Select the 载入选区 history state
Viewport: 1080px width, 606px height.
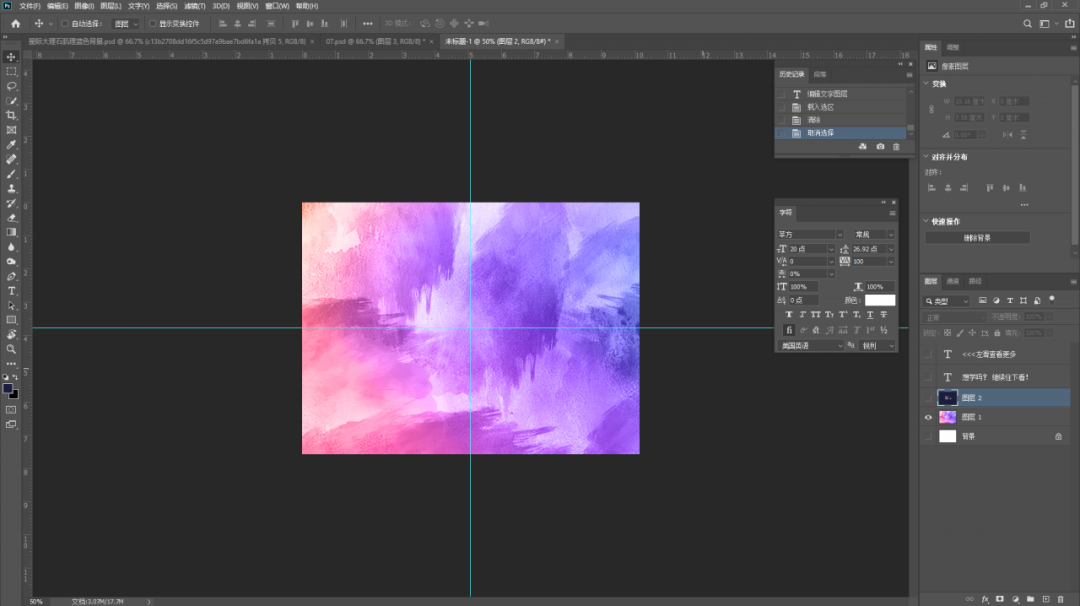pyautogui.click(x=820, y=107)
